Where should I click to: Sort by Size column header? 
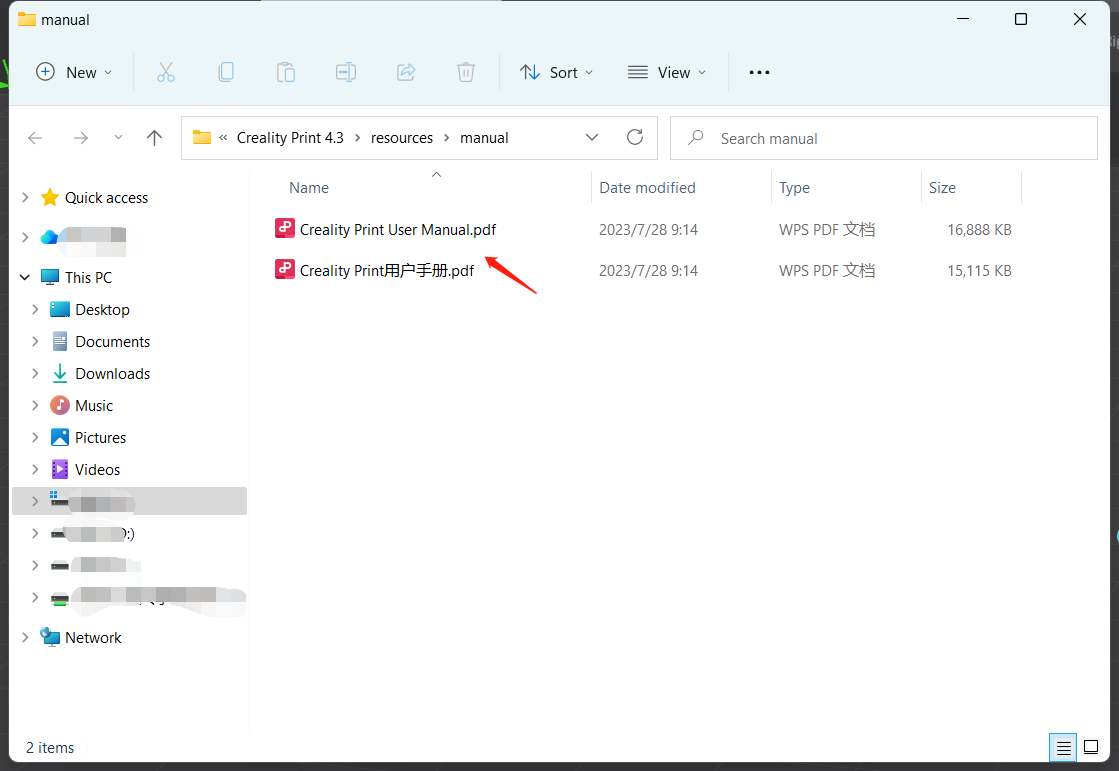(942, 188)
